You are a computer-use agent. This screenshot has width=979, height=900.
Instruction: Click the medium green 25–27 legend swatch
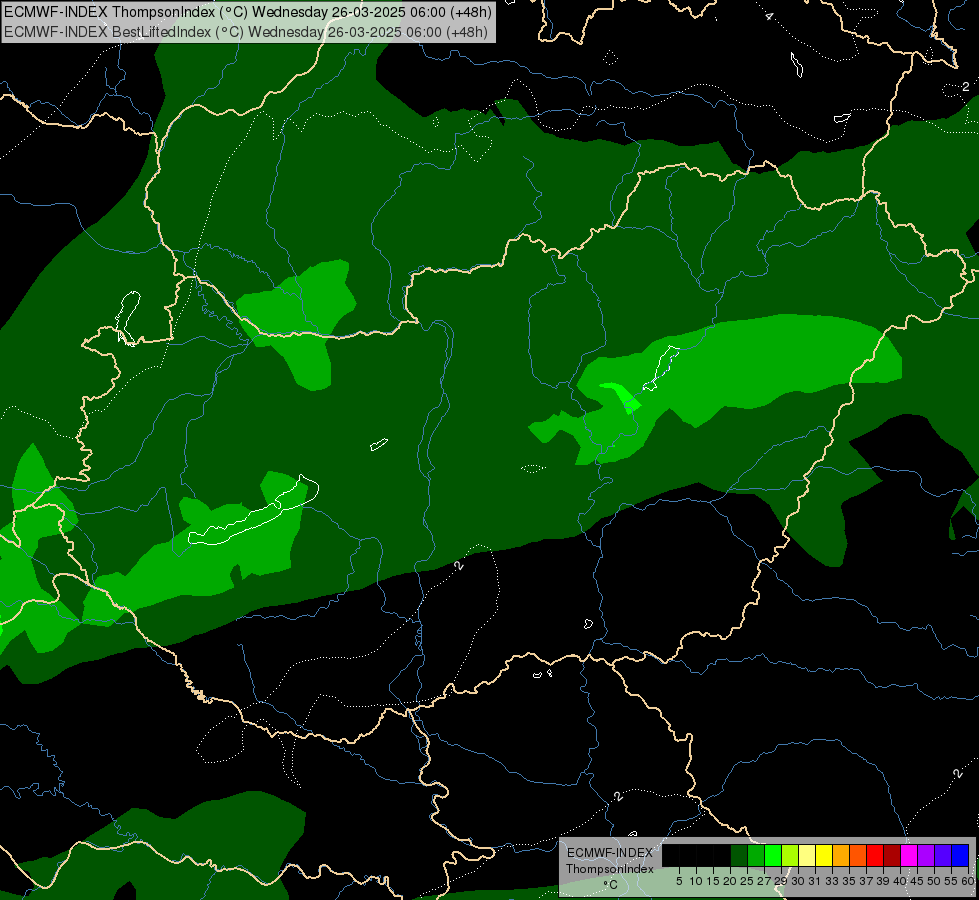click(756, 856)
